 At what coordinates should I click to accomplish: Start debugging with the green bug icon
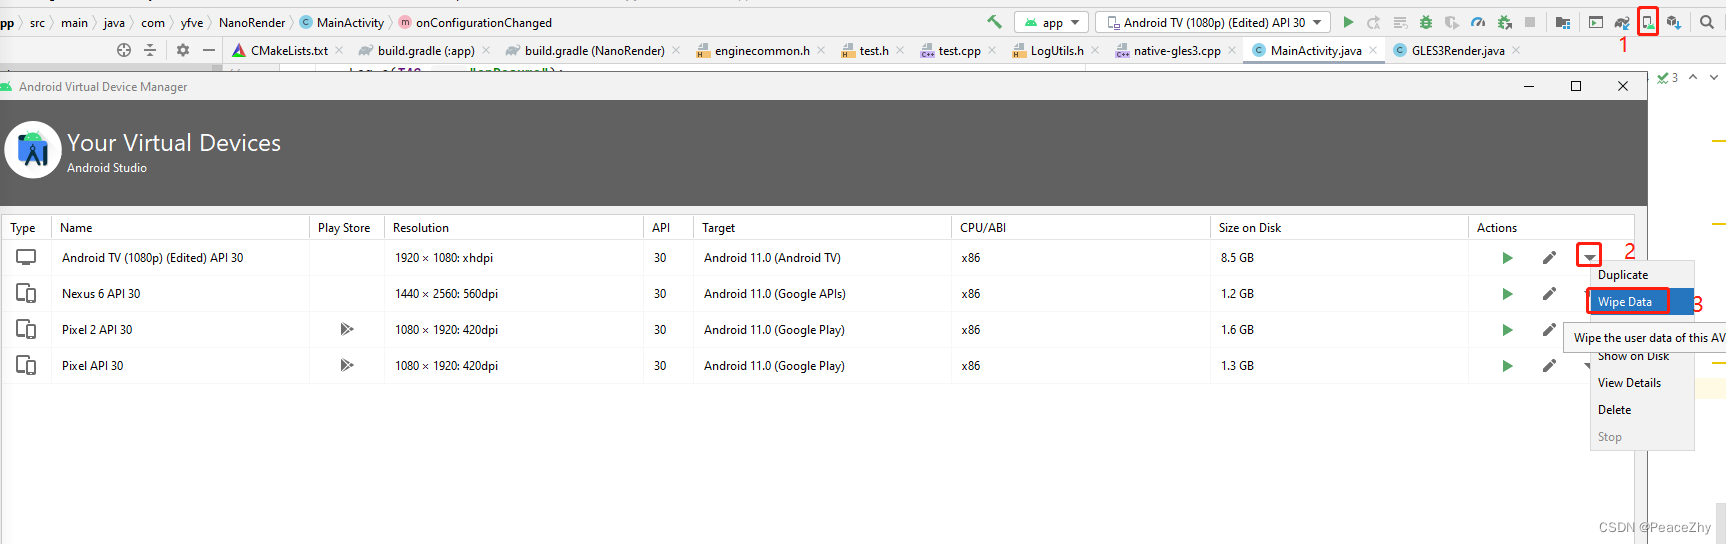tap(1426, 22)
